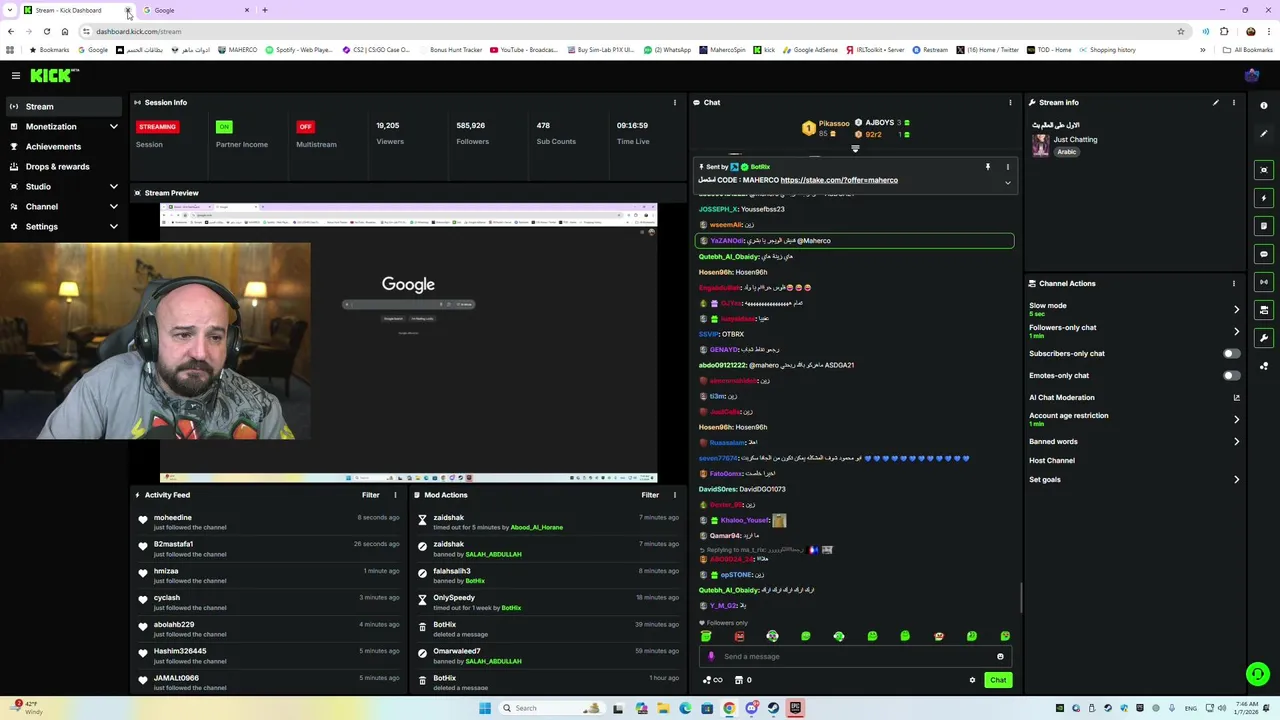
Task: Switch to the Google browser tab
Action: tap(195, 10)
